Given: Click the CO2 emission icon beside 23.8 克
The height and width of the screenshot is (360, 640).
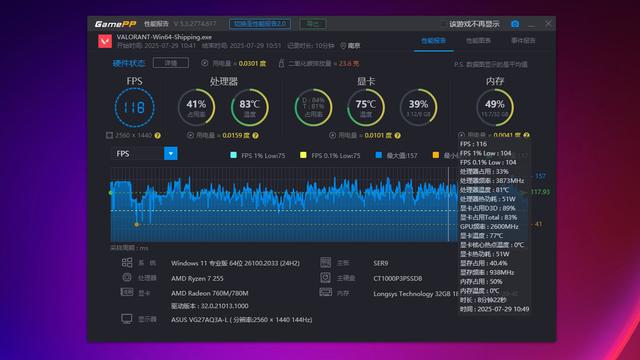Looking at the screenshot, I should coord(281,63).
